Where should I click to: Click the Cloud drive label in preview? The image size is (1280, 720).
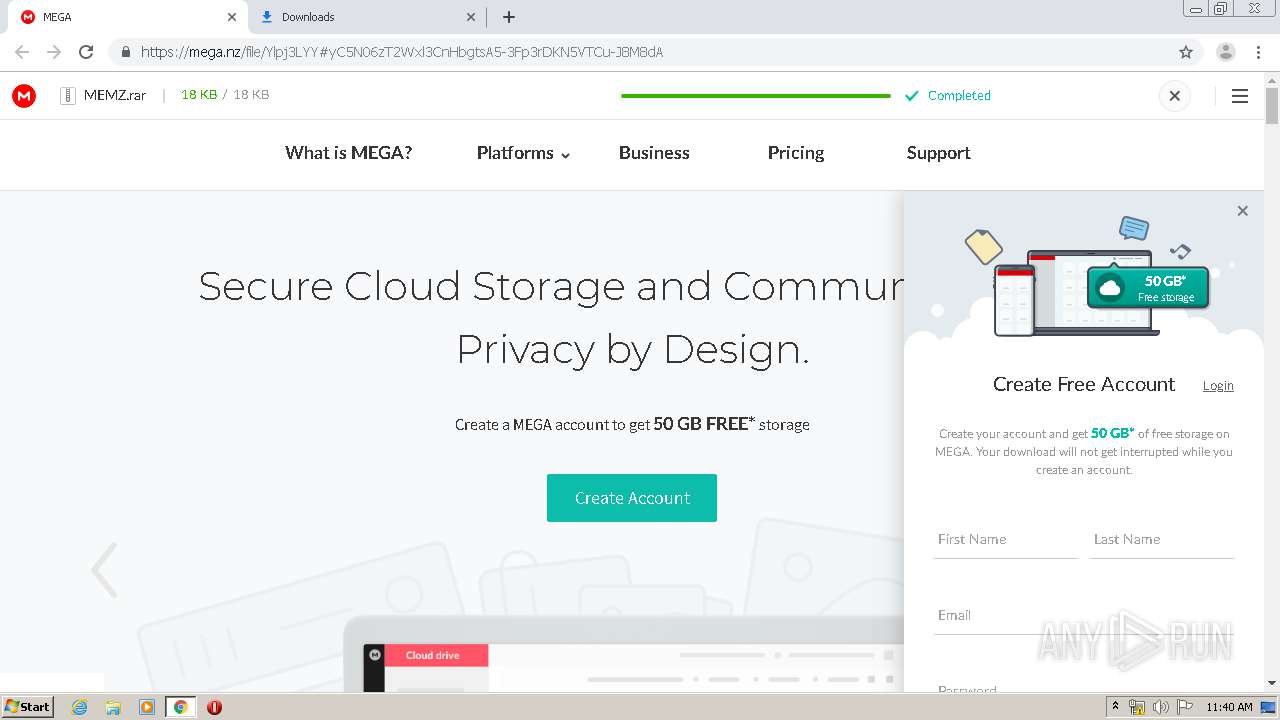(432, 656)
